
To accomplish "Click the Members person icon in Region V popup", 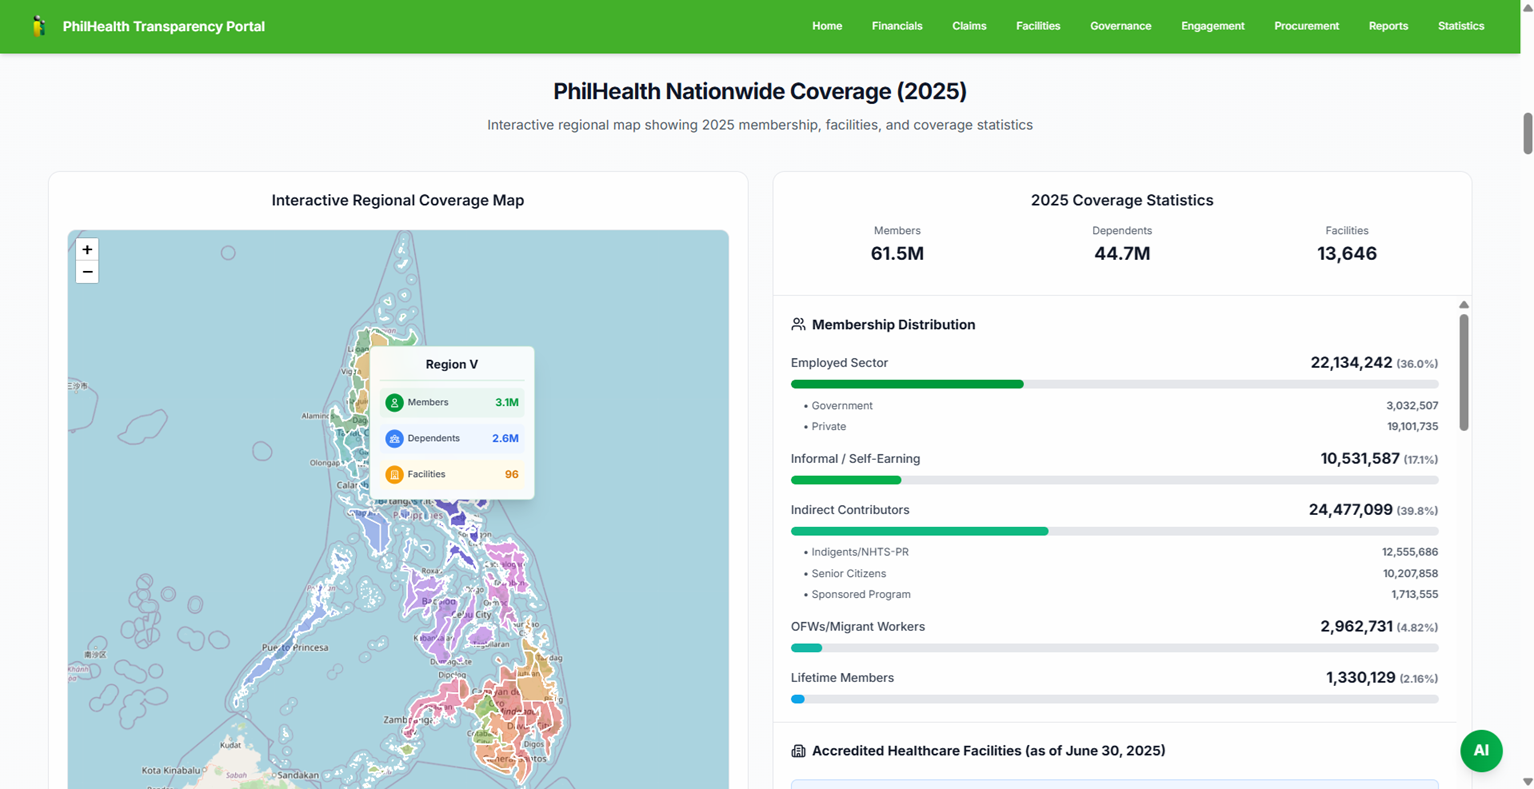I will click(396, 402).
